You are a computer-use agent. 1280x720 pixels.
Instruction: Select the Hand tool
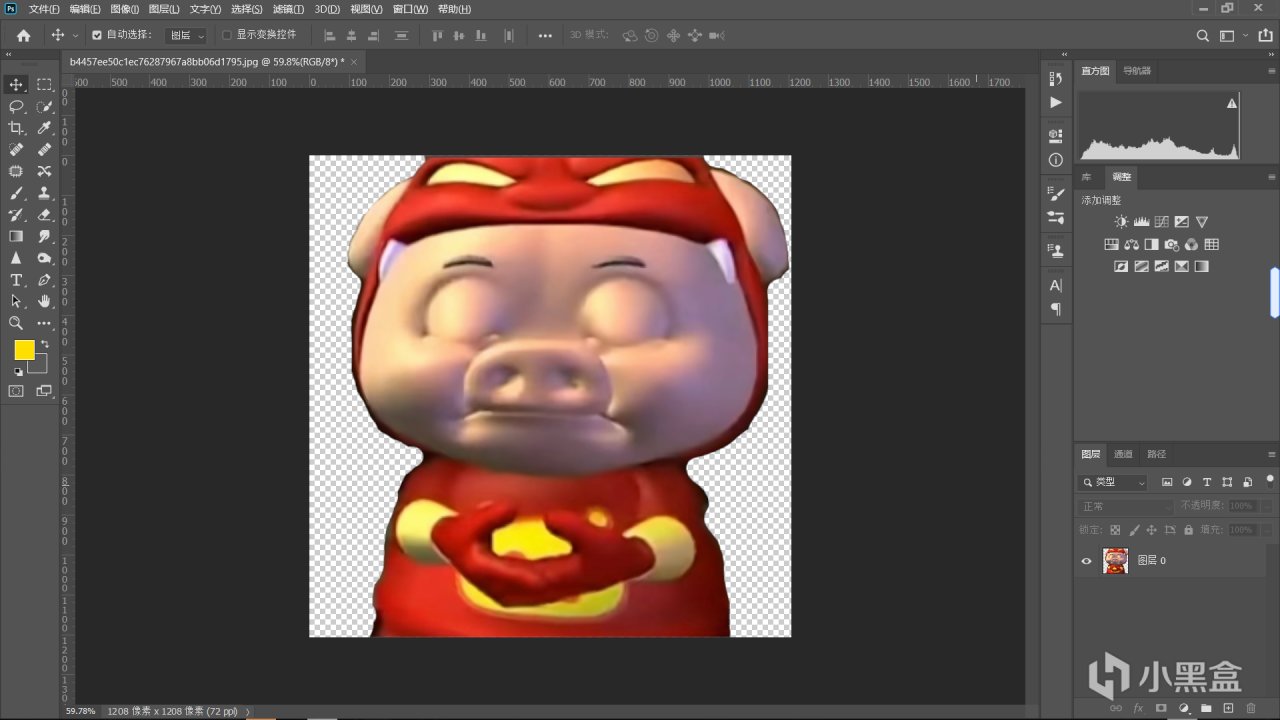[44, 301]
